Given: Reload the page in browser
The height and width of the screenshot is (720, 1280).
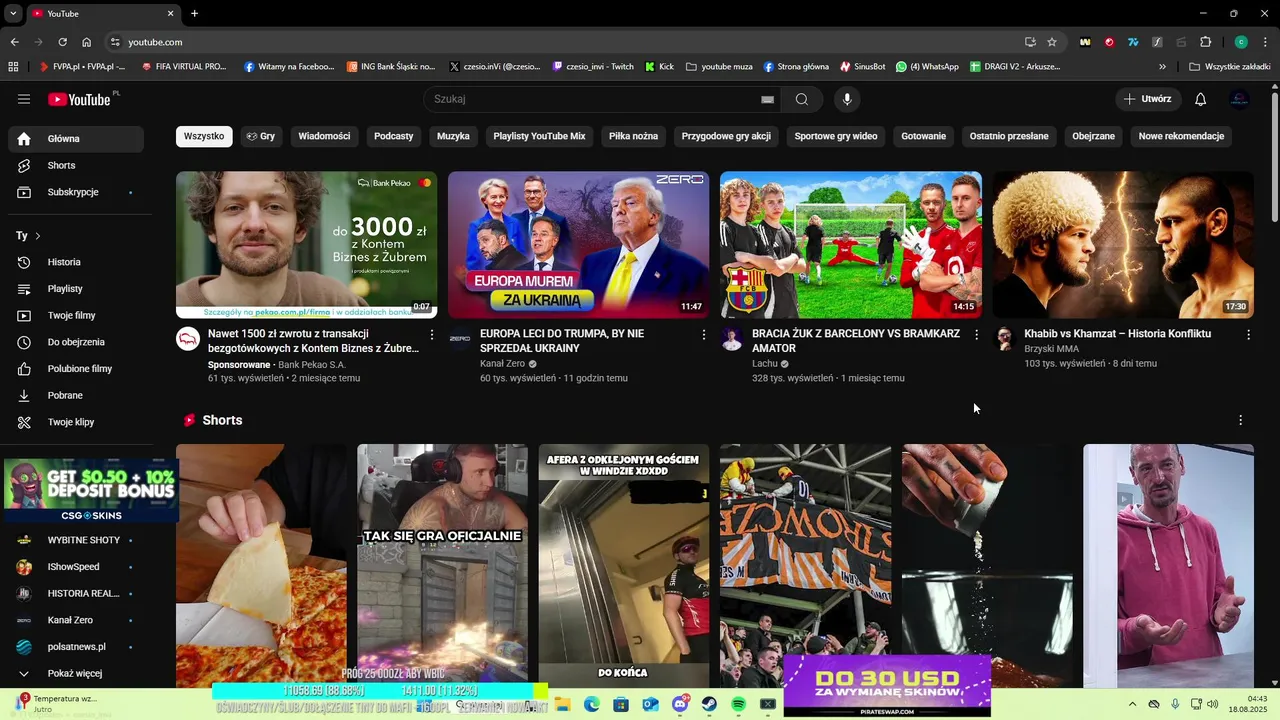Looking at the screenshot, I should coord(62,42).
